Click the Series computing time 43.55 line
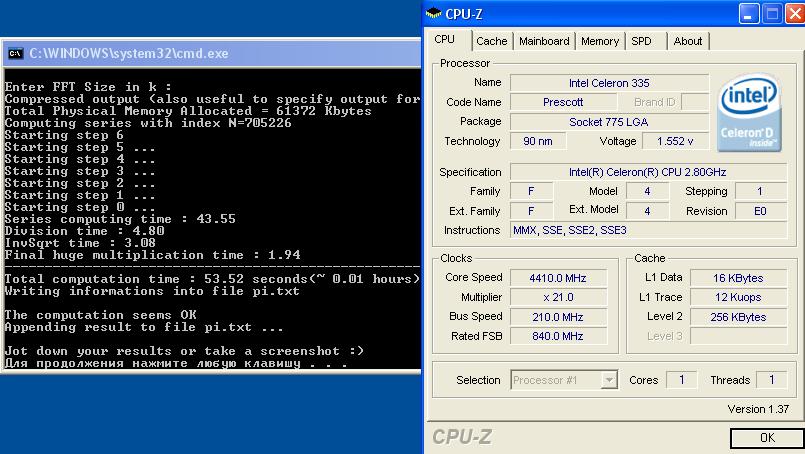Image resolution: width=805 pixels, height=454 pixels. pyautogui.click(x=120, y=219)
